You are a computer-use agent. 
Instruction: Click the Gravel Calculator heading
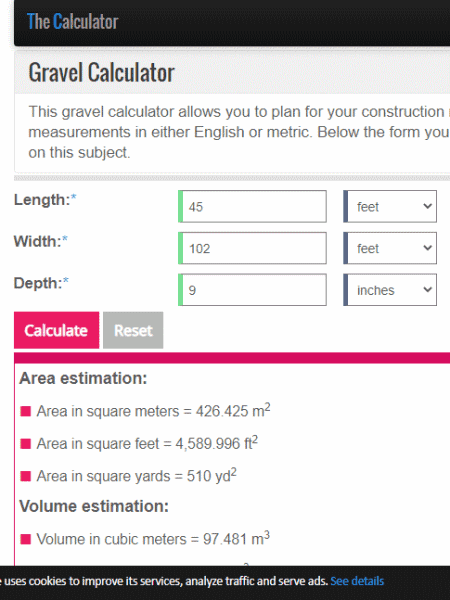[101, 72]
